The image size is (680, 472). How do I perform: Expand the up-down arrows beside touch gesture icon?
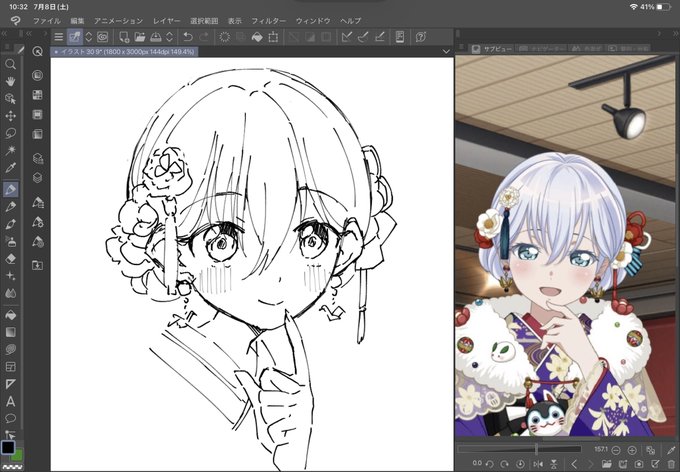coord(88,37)
